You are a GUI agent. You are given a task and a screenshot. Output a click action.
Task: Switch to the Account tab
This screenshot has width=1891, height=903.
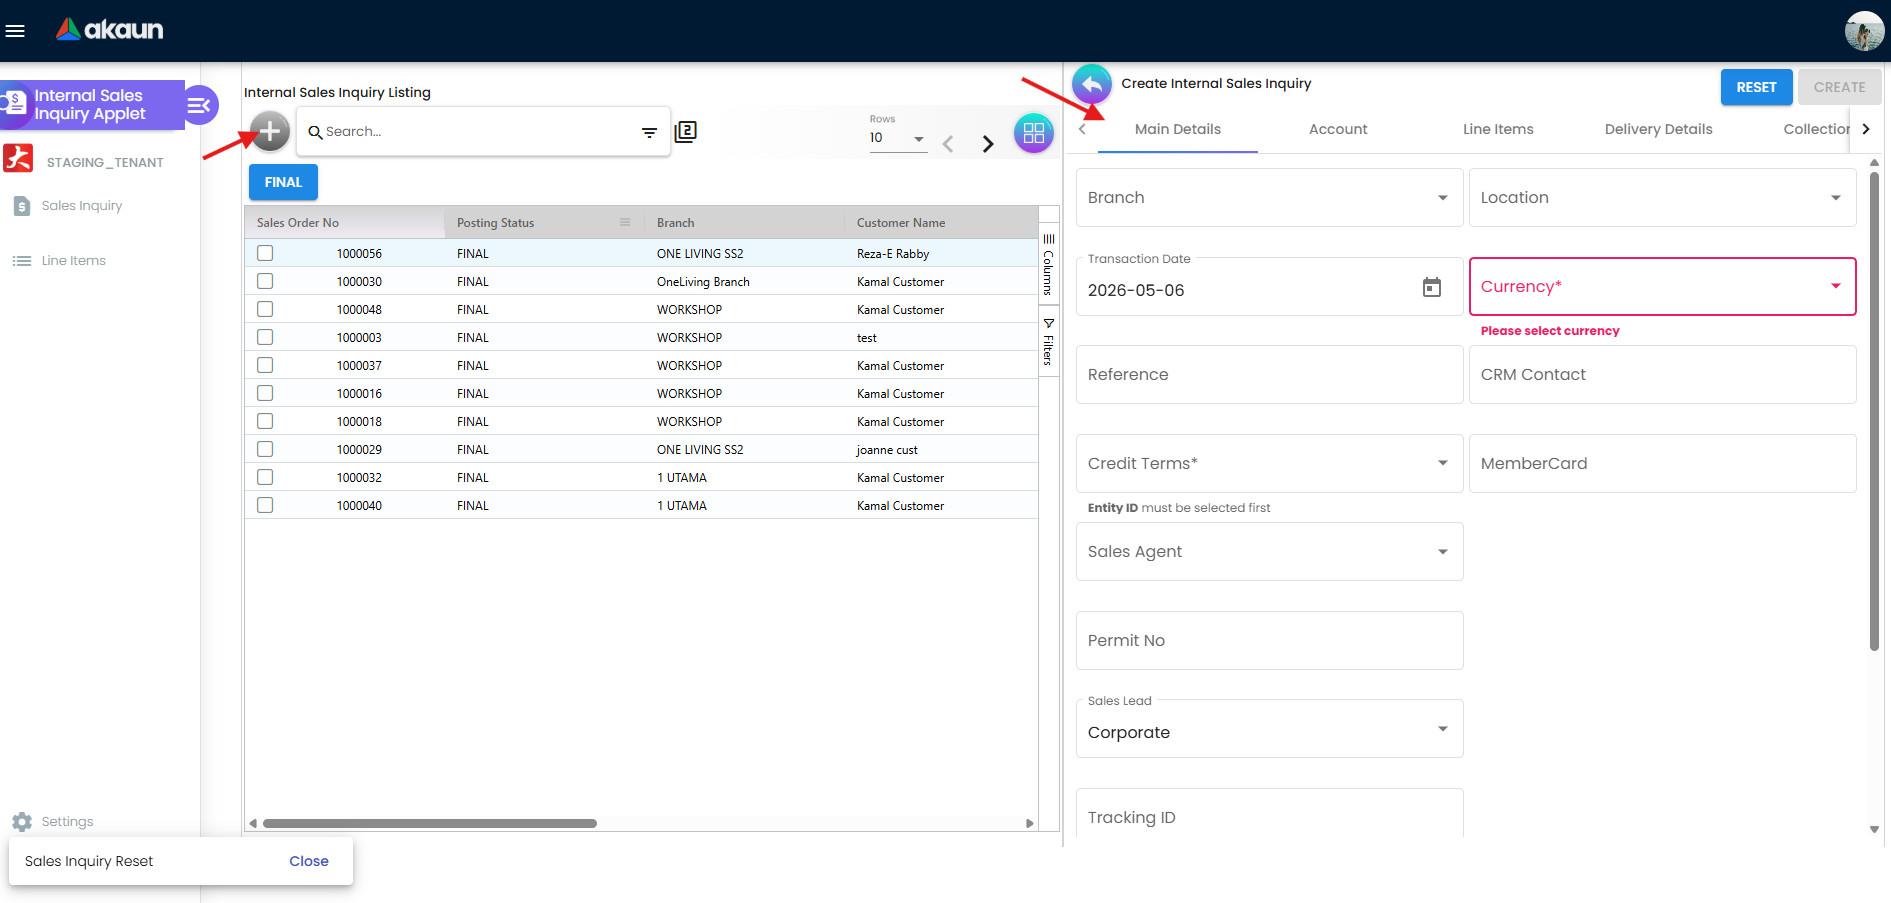(x=1338, y=129)
